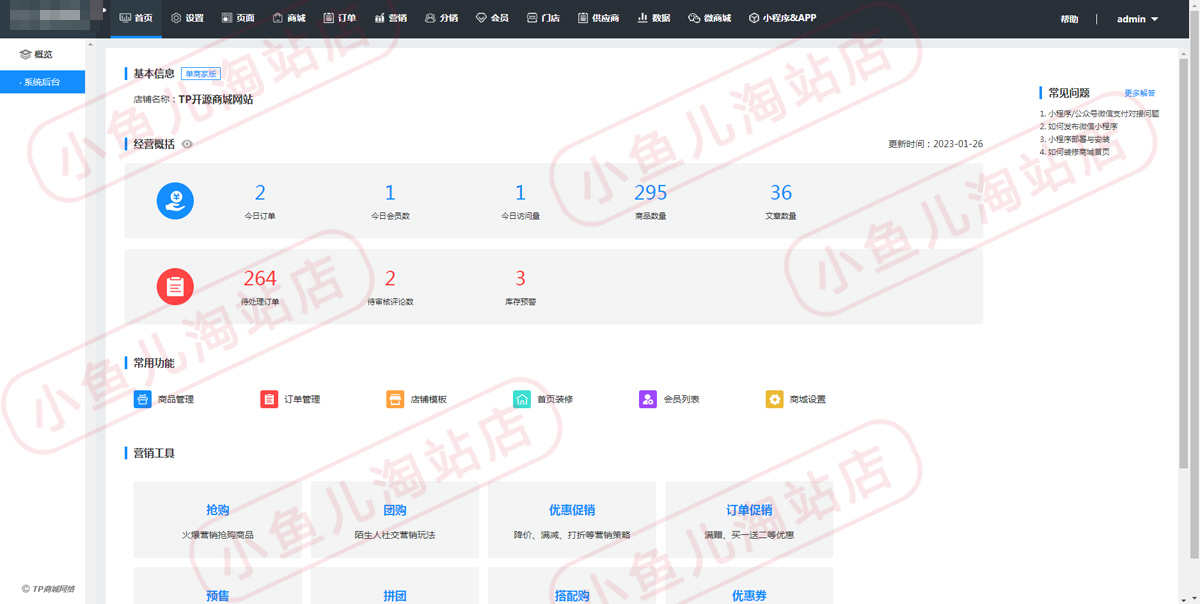
Task: Click the 商品数量 value 295
Action: (650, 193)
